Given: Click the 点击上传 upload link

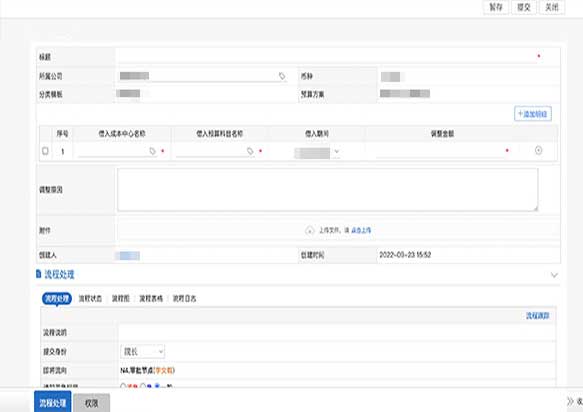Looking at the screenshot, I should click(x=361, y=231).
